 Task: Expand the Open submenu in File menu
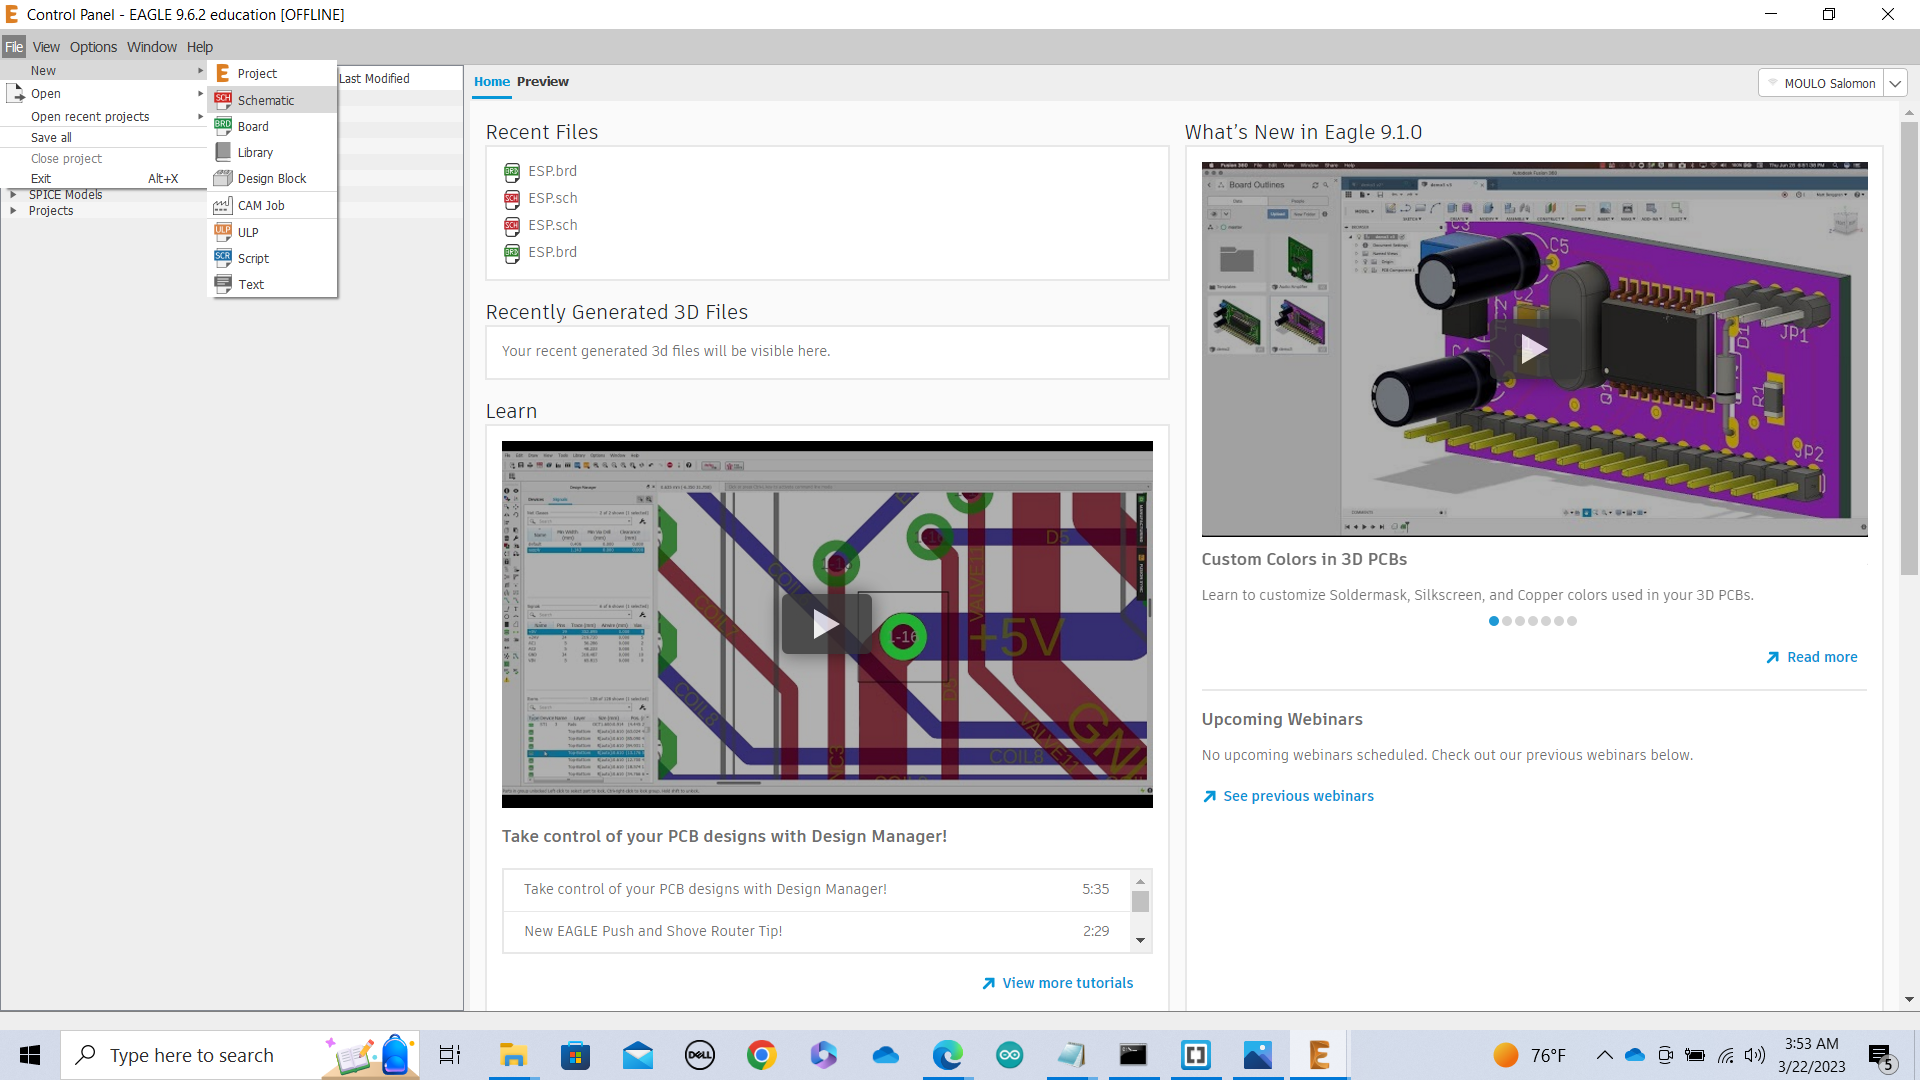pos(104,93)
